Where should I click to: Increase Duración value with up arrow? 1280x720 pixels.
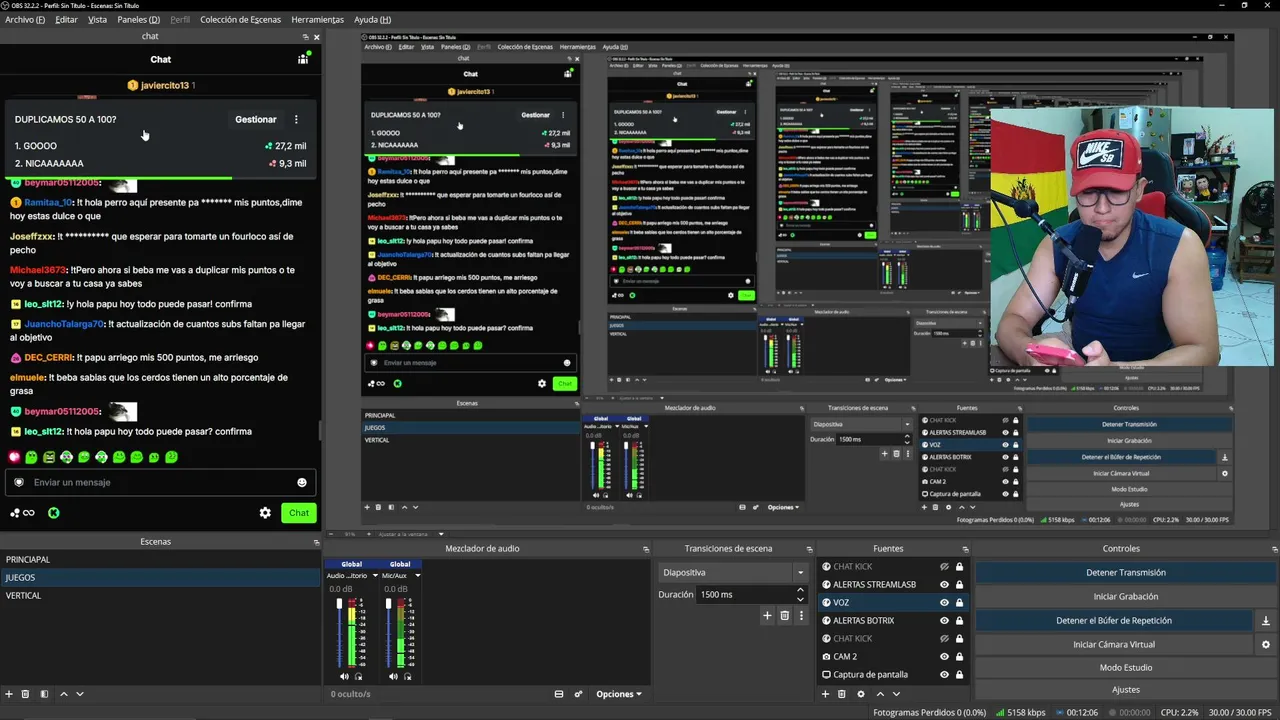coord(800,590)
